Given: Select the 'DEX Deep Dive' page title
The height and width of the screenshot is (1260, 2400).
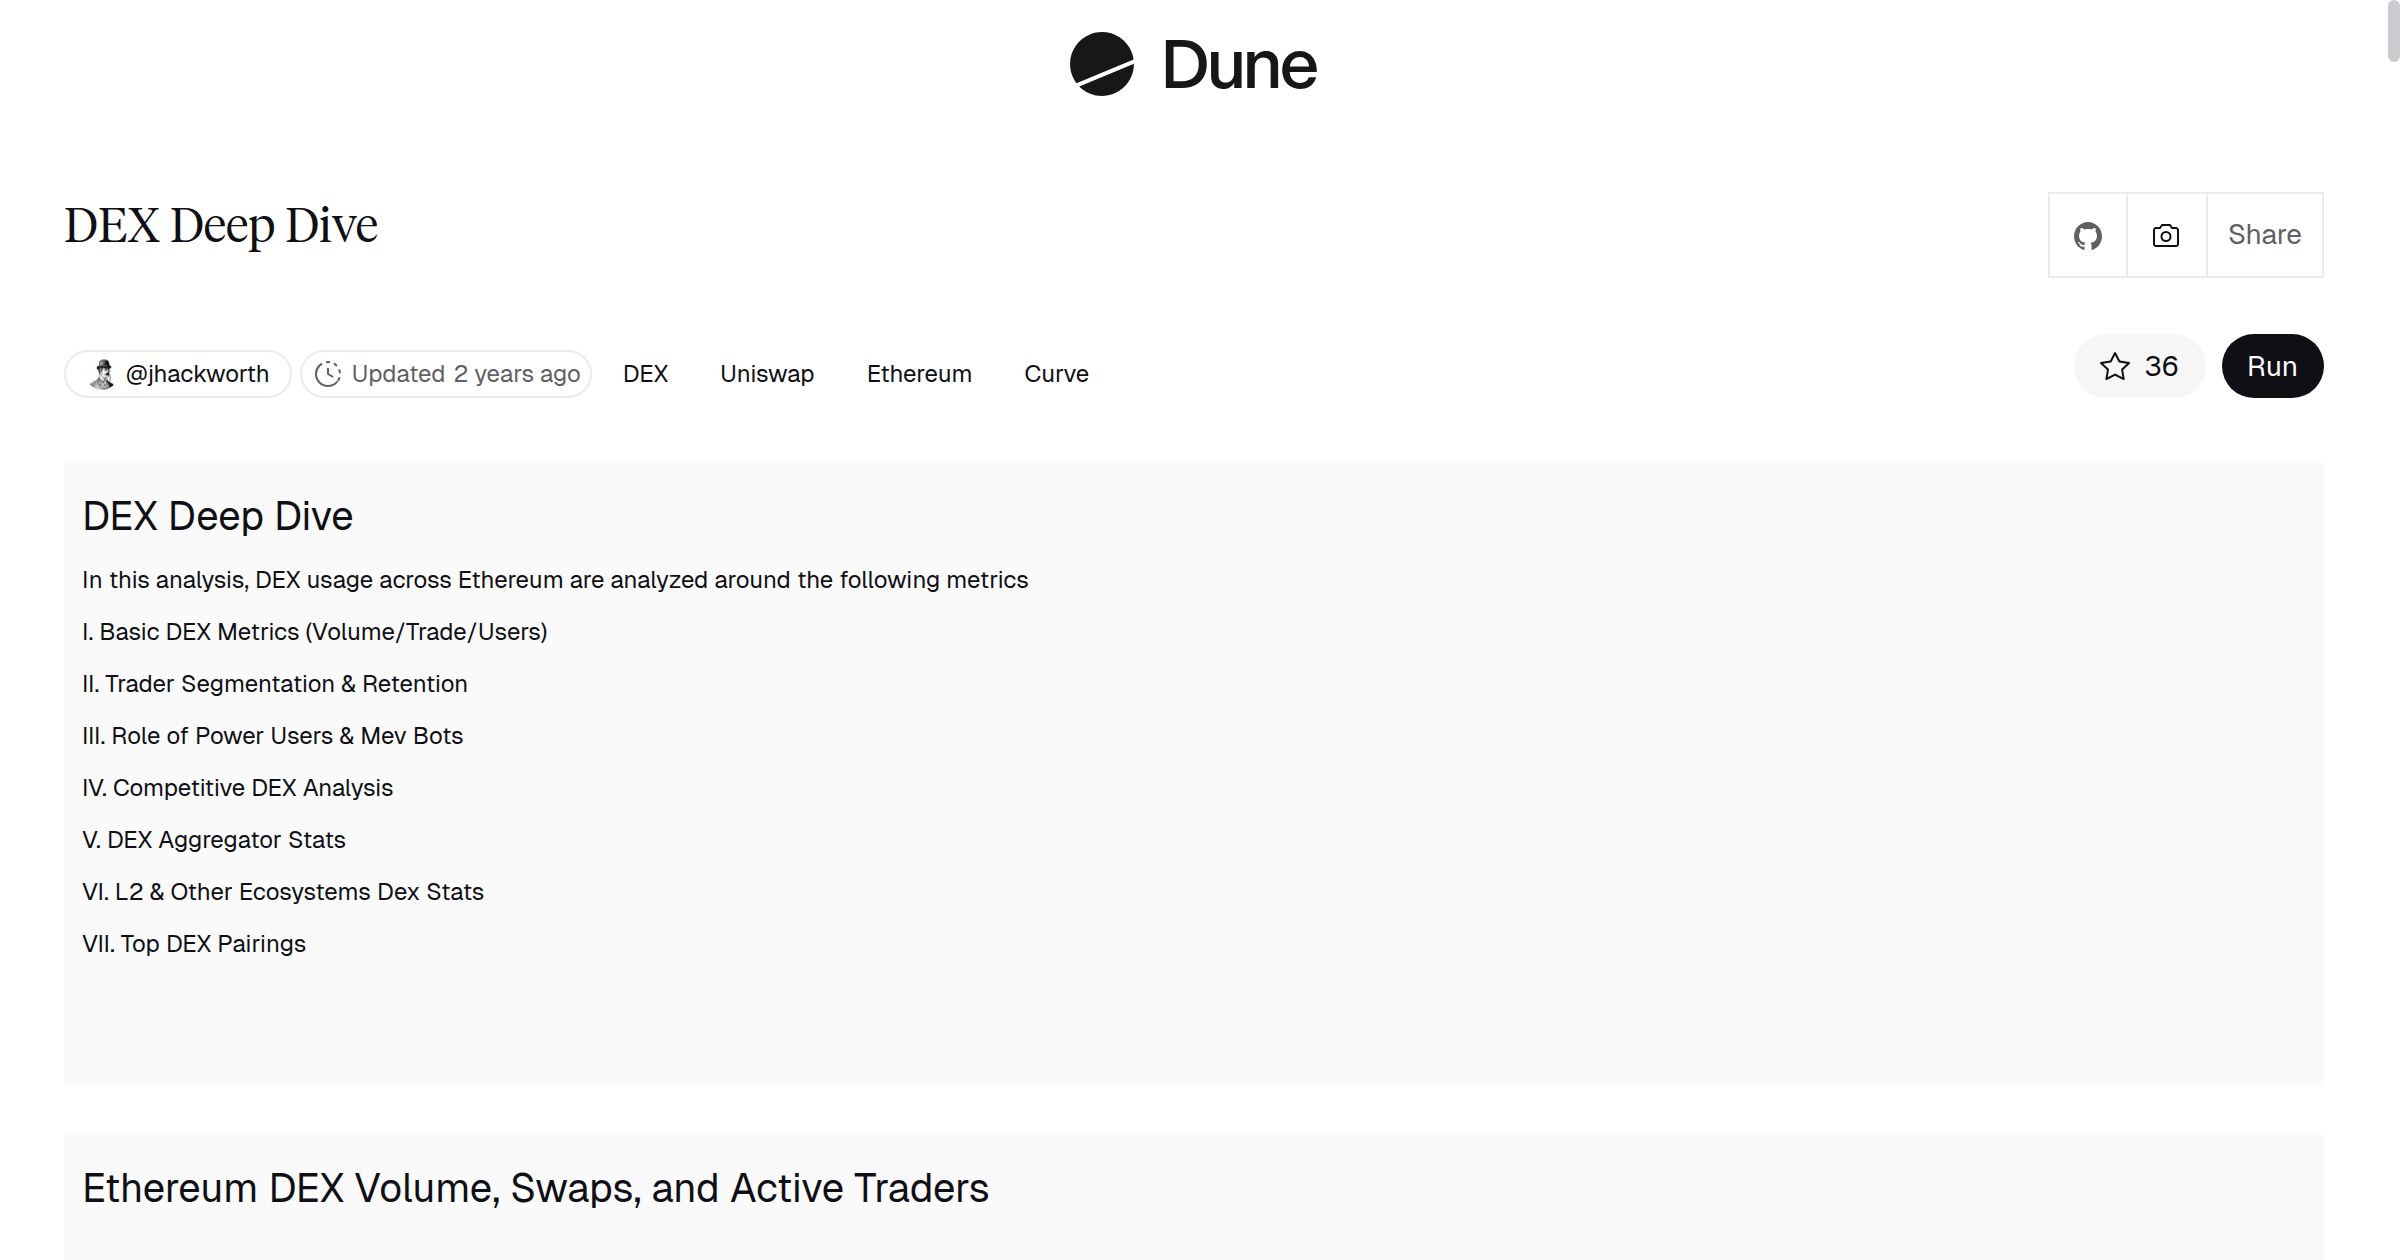Looking at the screenshot, I should 220,224.
